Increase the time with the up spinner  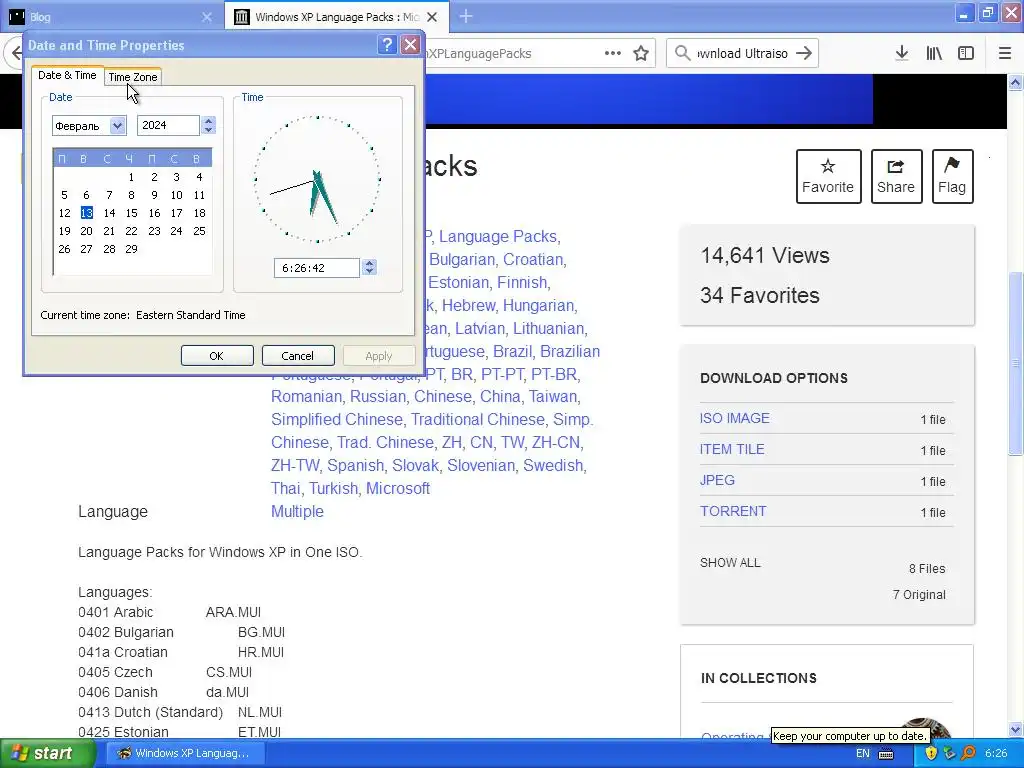pyautogui.click(x=370, y=263)
